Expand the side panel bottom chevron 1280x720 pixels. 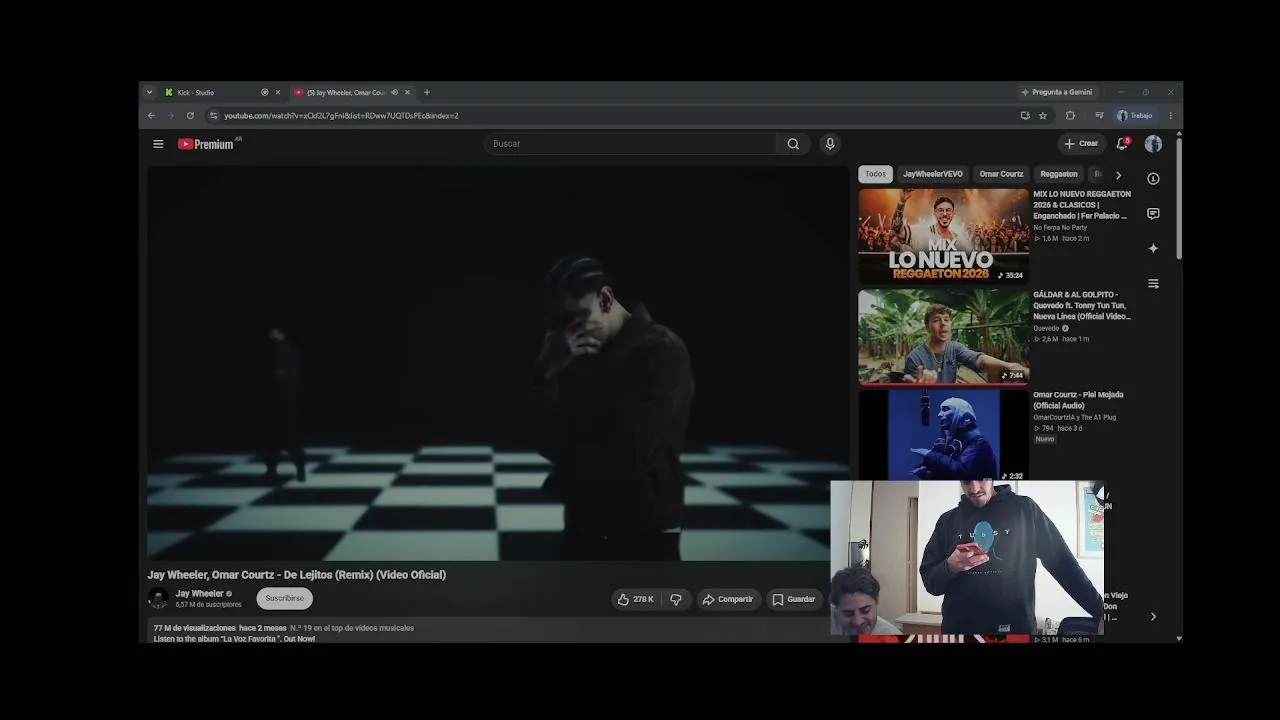pos(1153,617)
